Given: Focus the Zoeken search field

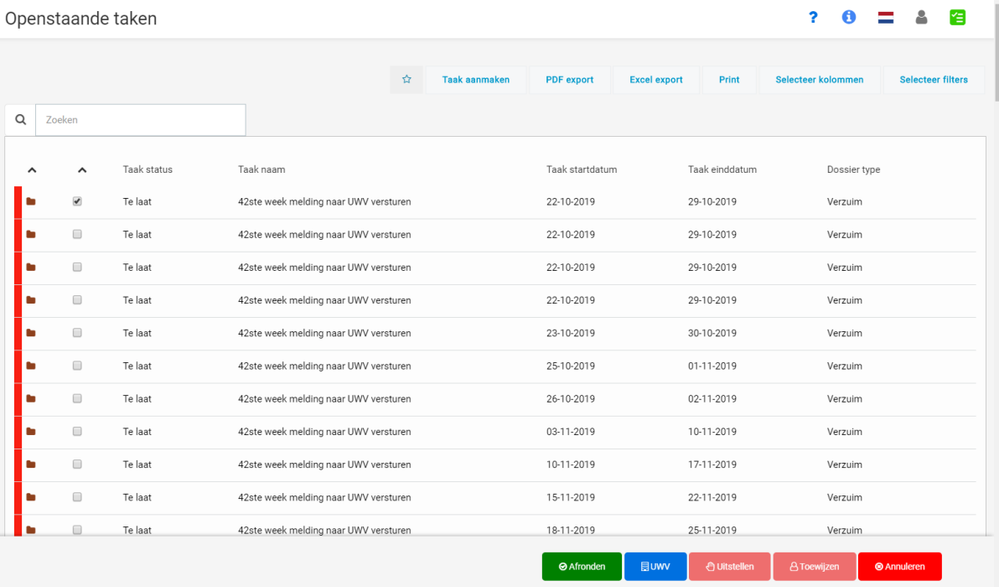Looking at the screenshot, I should pos(140,120).
